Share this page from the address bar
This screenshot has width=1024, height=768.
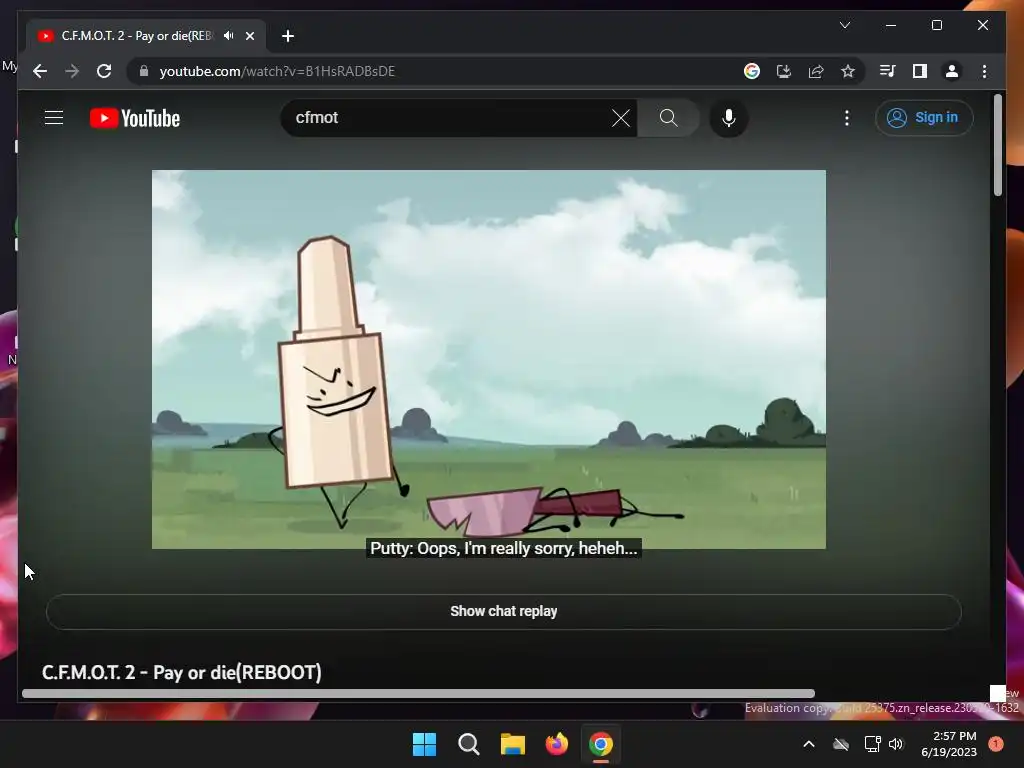click(816, 71)
